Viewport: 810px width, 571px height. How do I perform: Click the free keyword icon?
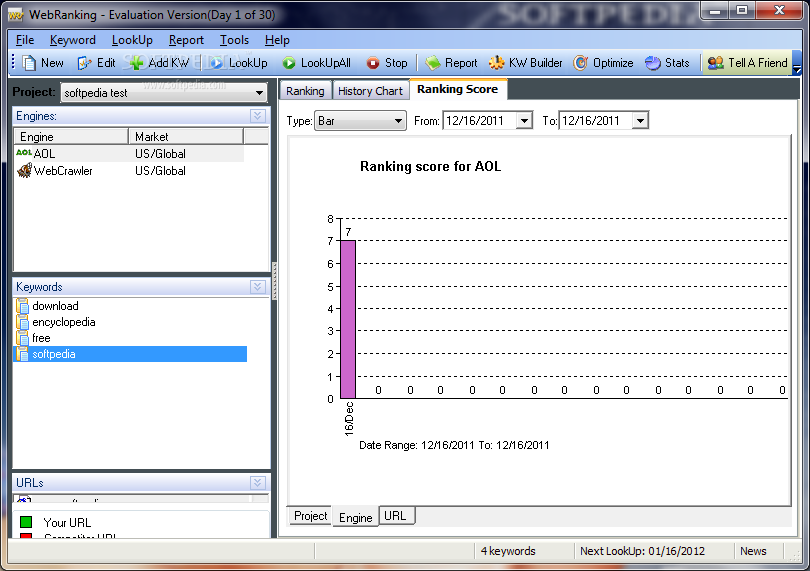[22, 338]
